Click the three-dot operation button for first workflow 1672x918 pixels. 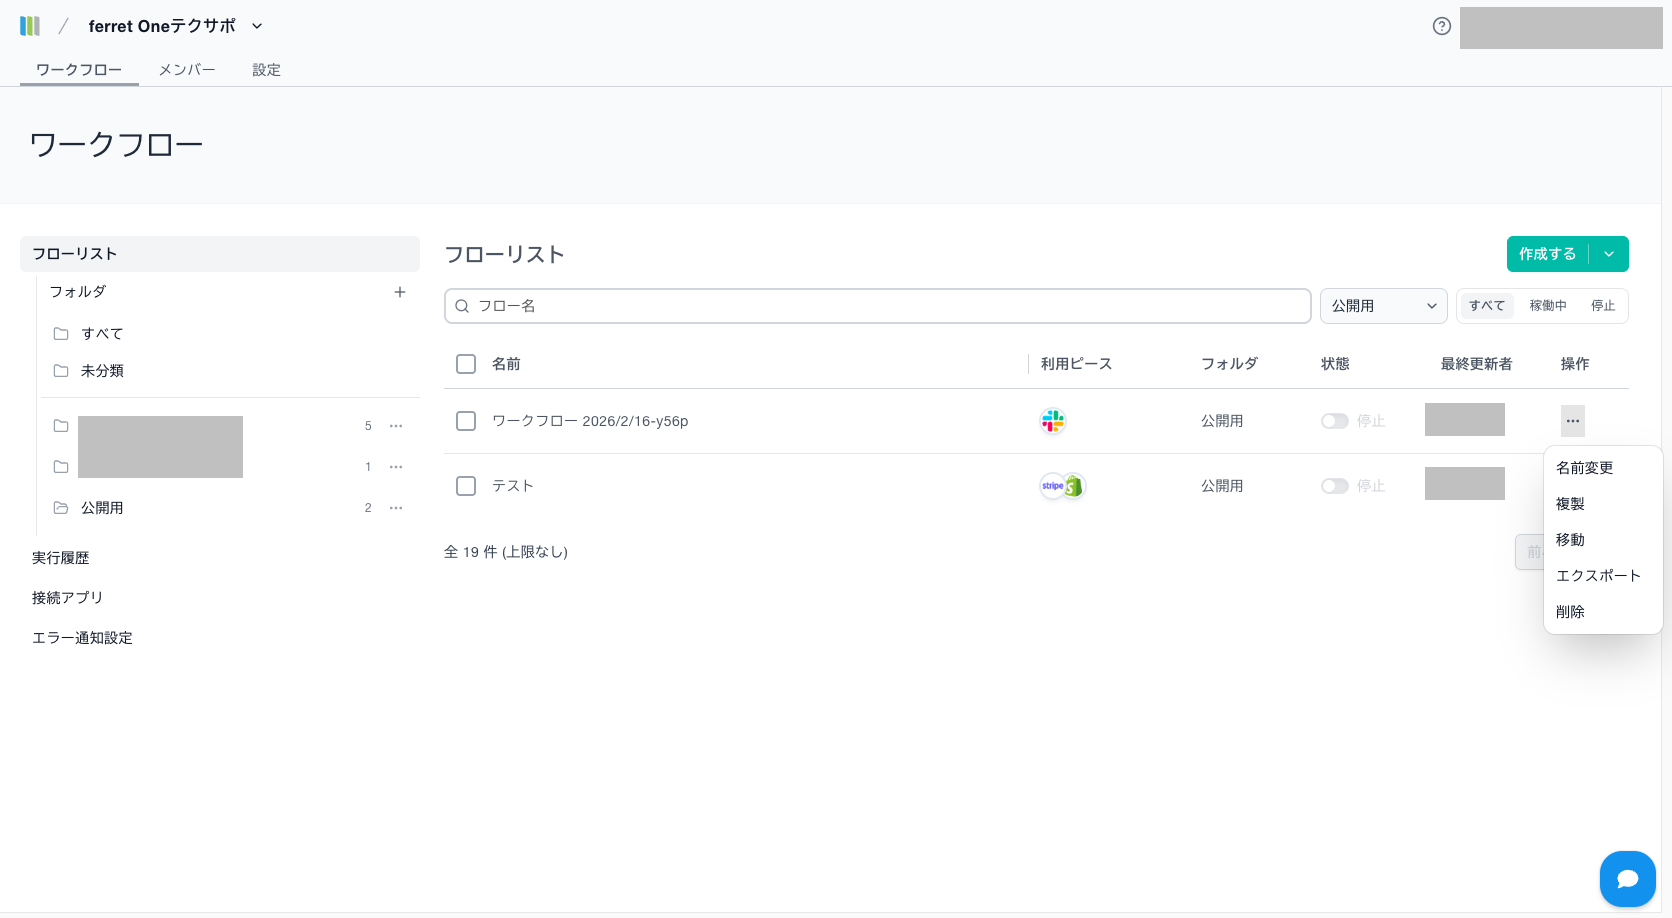[x=1572, y=421]
